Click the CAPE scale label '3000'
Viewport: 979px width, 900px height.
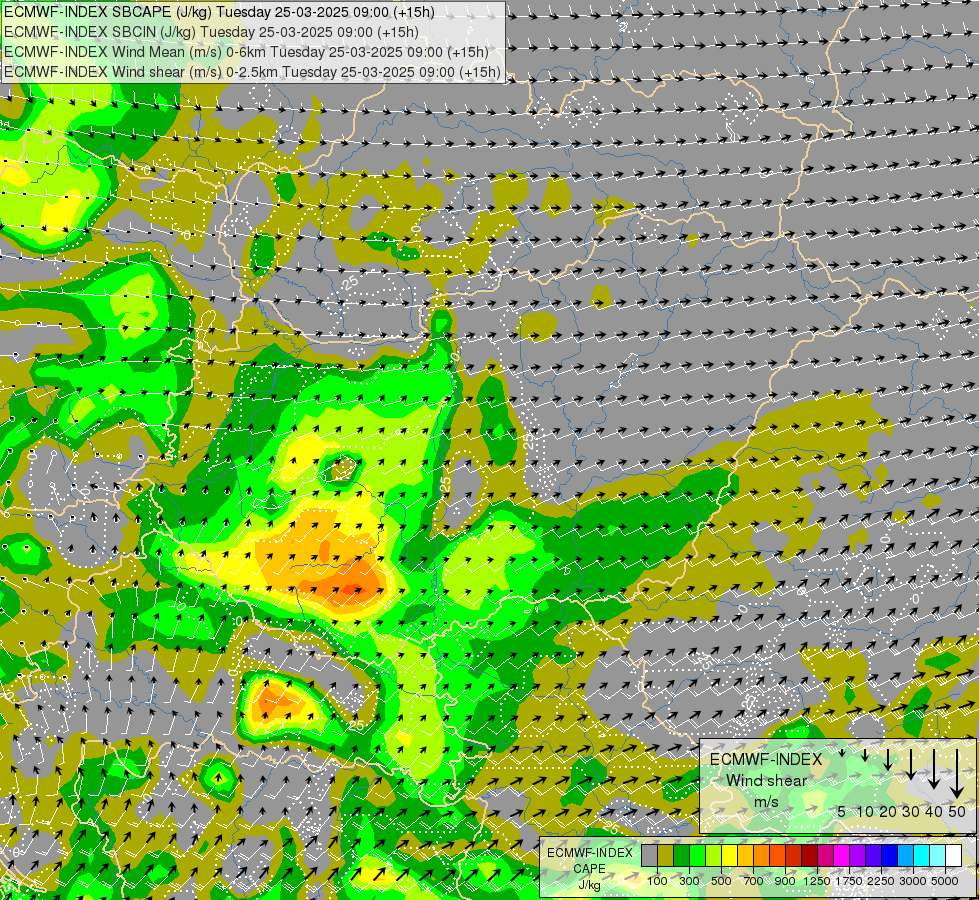(913, 881)
